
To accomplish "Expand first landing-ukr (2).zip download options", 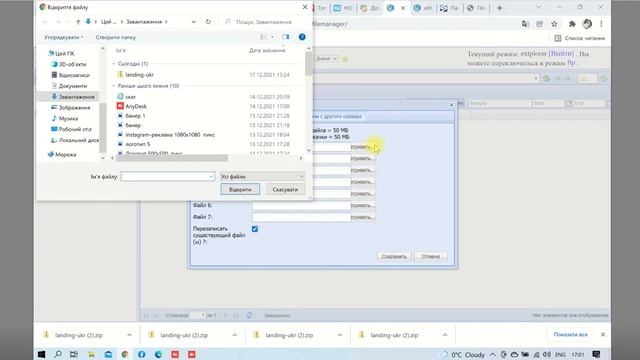I will (x=129, y=335).
